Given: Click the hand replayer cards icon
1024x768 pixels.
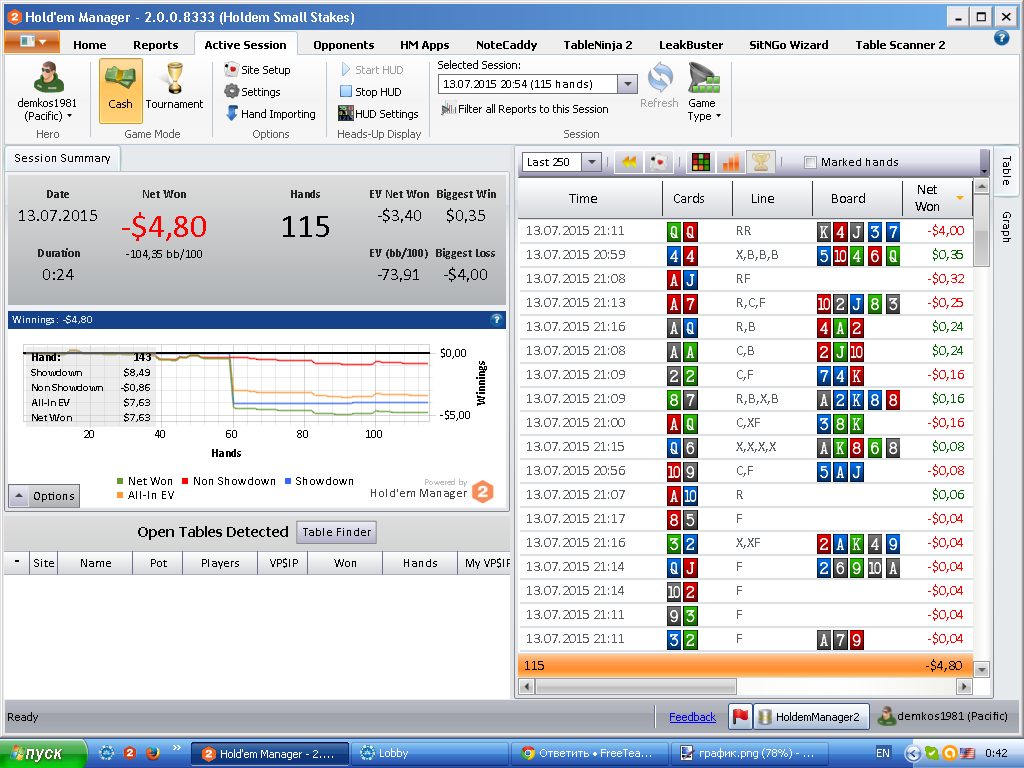Looking at the screenshot, I should click(x=658, y=162).
